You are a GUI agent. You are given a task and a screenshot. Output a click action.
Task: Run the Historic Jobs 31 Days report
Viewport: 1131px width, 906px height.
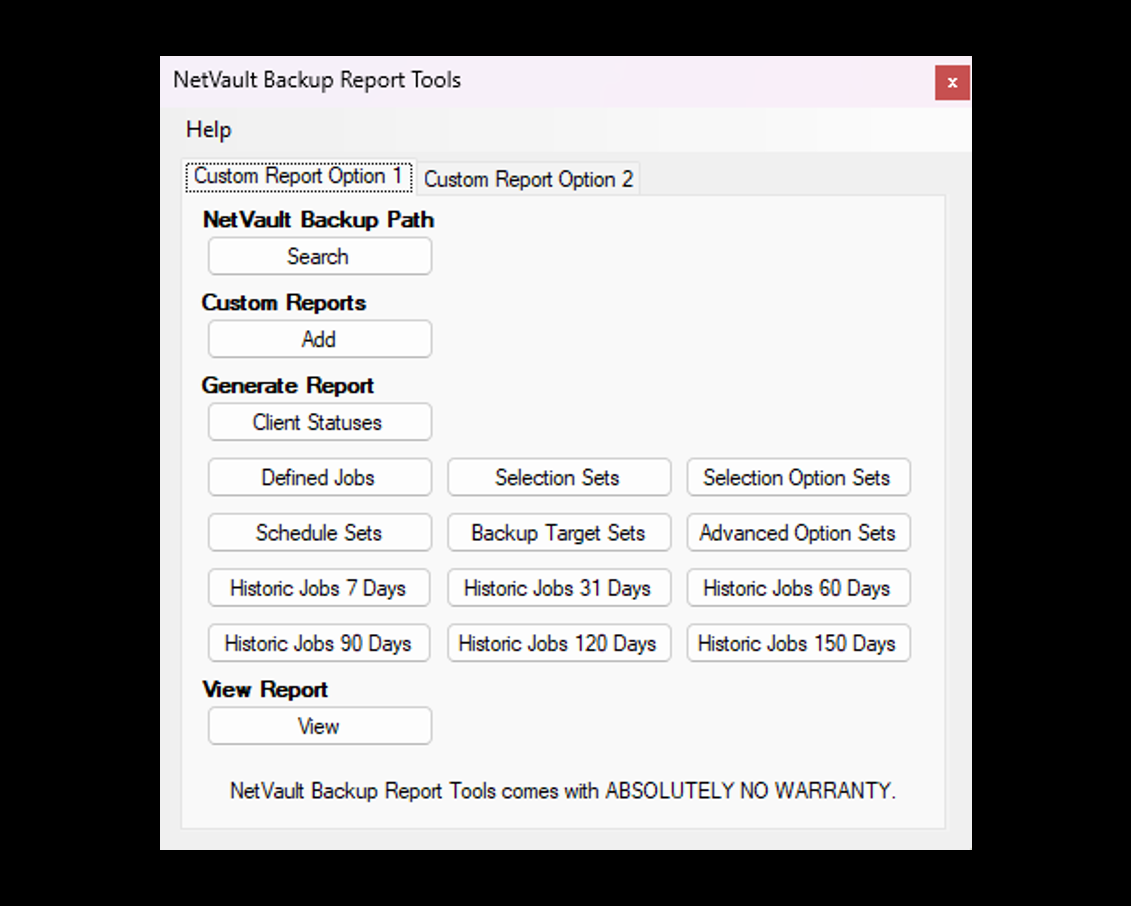click(x=558, y=588)
